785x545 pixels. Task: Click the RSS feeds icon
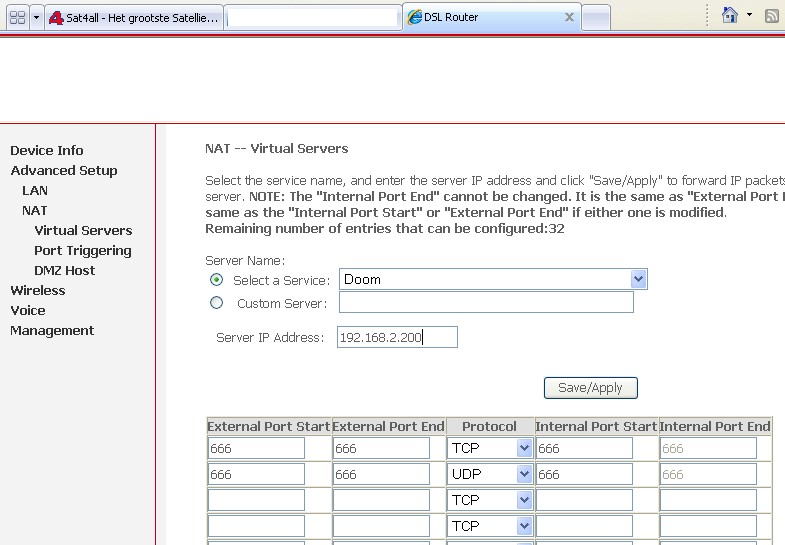[772, 16]
